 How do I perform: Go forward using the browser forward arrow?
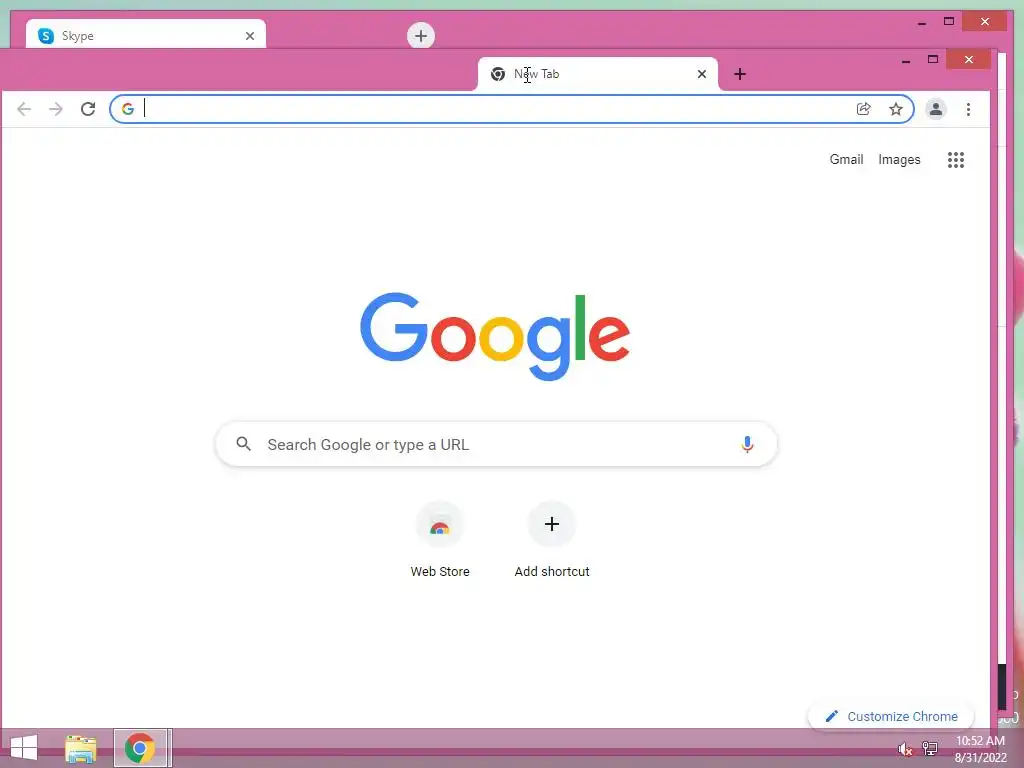56,109
